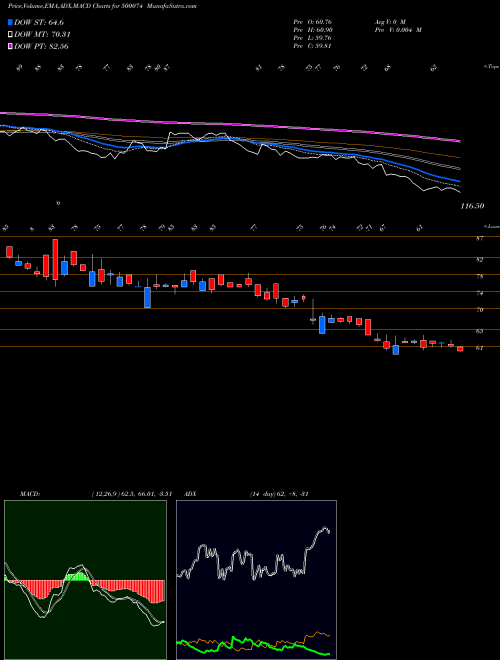Viewport: 500px width, 660px height.
Task: Open the MACD histogram chart panel
Action: [85, 580]
